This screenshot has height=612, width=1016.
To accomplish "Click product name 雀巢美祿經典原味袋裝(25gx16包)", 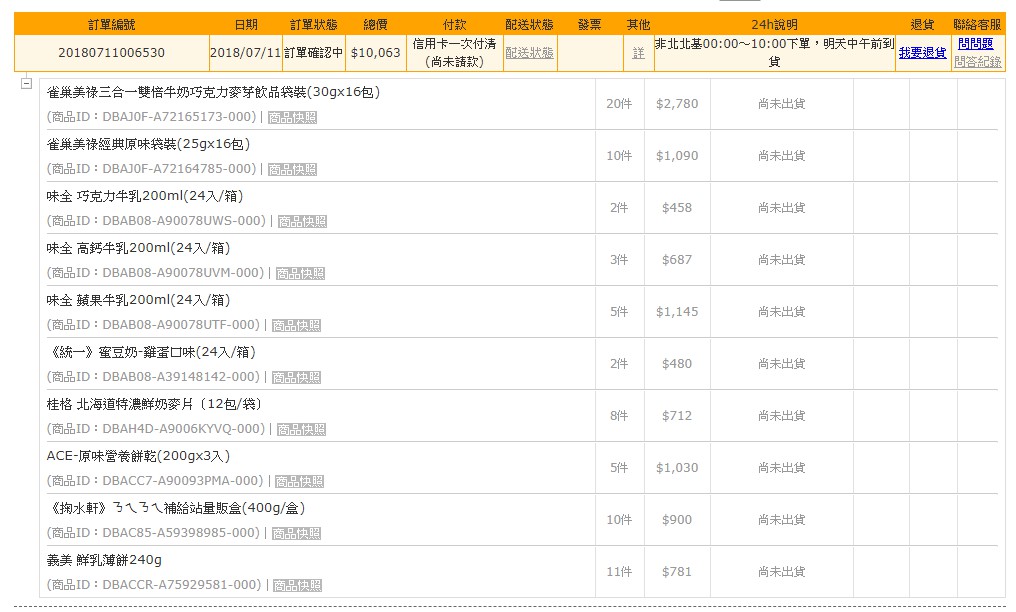I will pyautogui.click(x=148, y=144).
